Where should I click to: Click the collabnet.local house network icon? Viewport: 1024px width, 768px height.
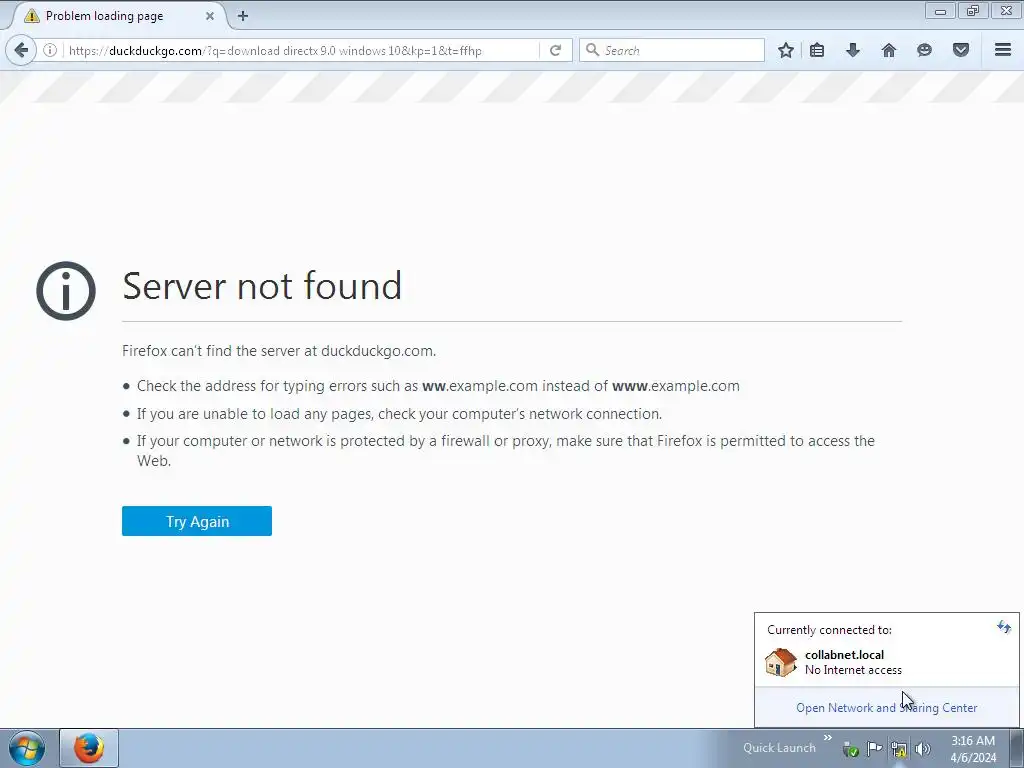pos(781,662)
